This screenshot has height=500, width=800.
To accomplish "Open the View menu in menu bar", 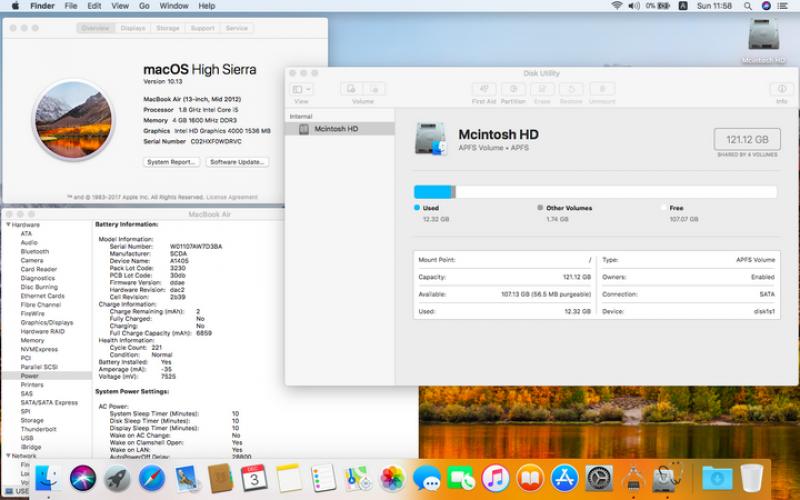I will (120, 6).
